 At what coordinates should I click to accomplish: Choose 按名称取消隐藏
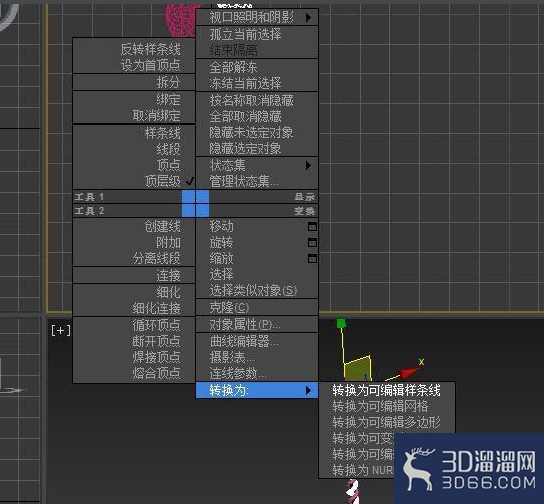coord(257,100)
